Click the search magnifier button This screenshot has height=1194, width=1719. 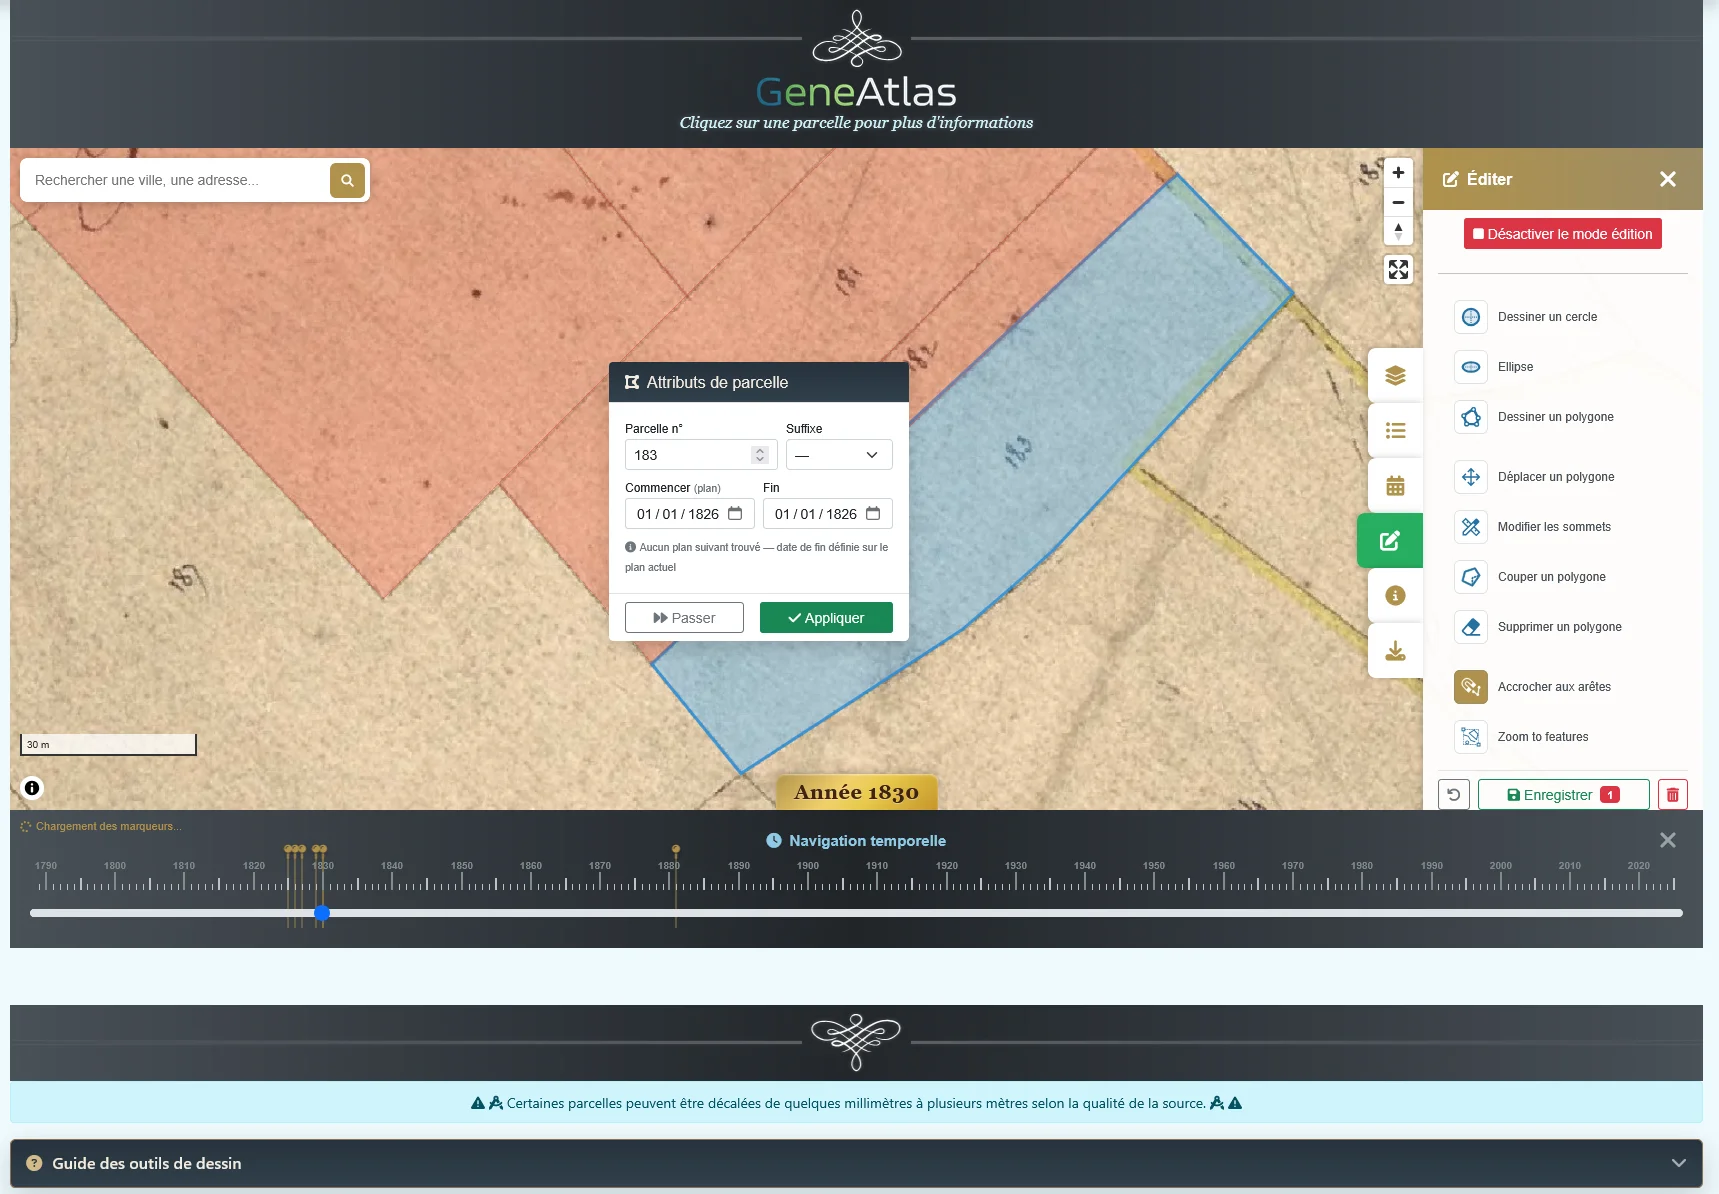click(x=347, y=180)
